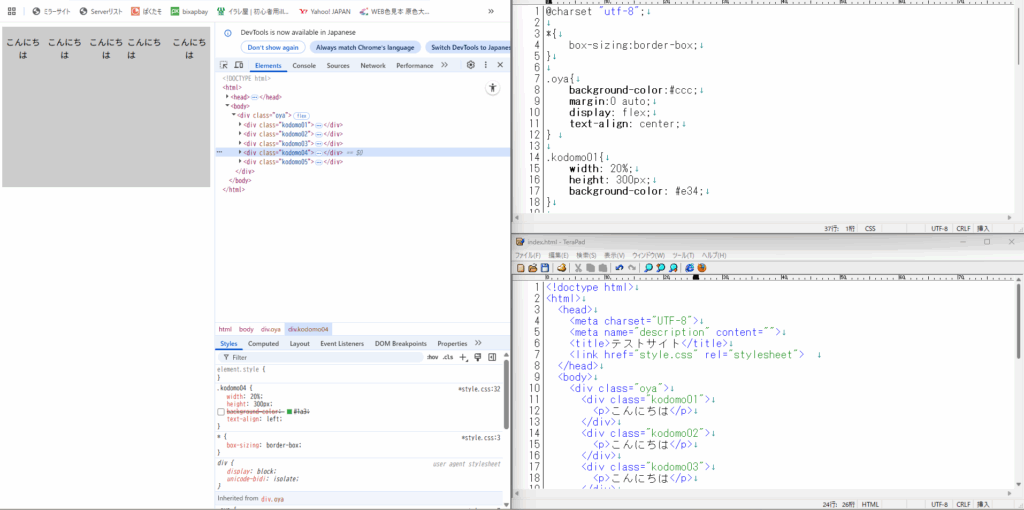Enable the background-color property checkbox
Image resolution: width=1024 pixels, height=510 pixels.
tap(222, 411)
